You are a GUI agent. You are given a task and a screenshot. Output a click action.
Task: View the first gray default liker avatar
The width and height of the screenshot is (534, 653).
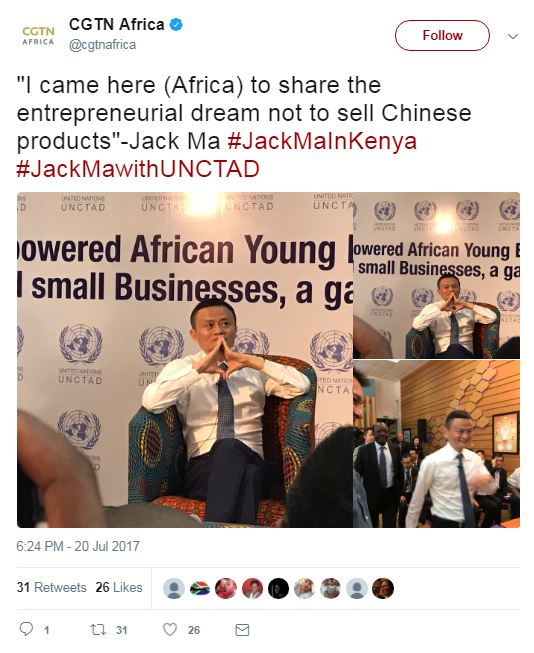tap(174, 588)
